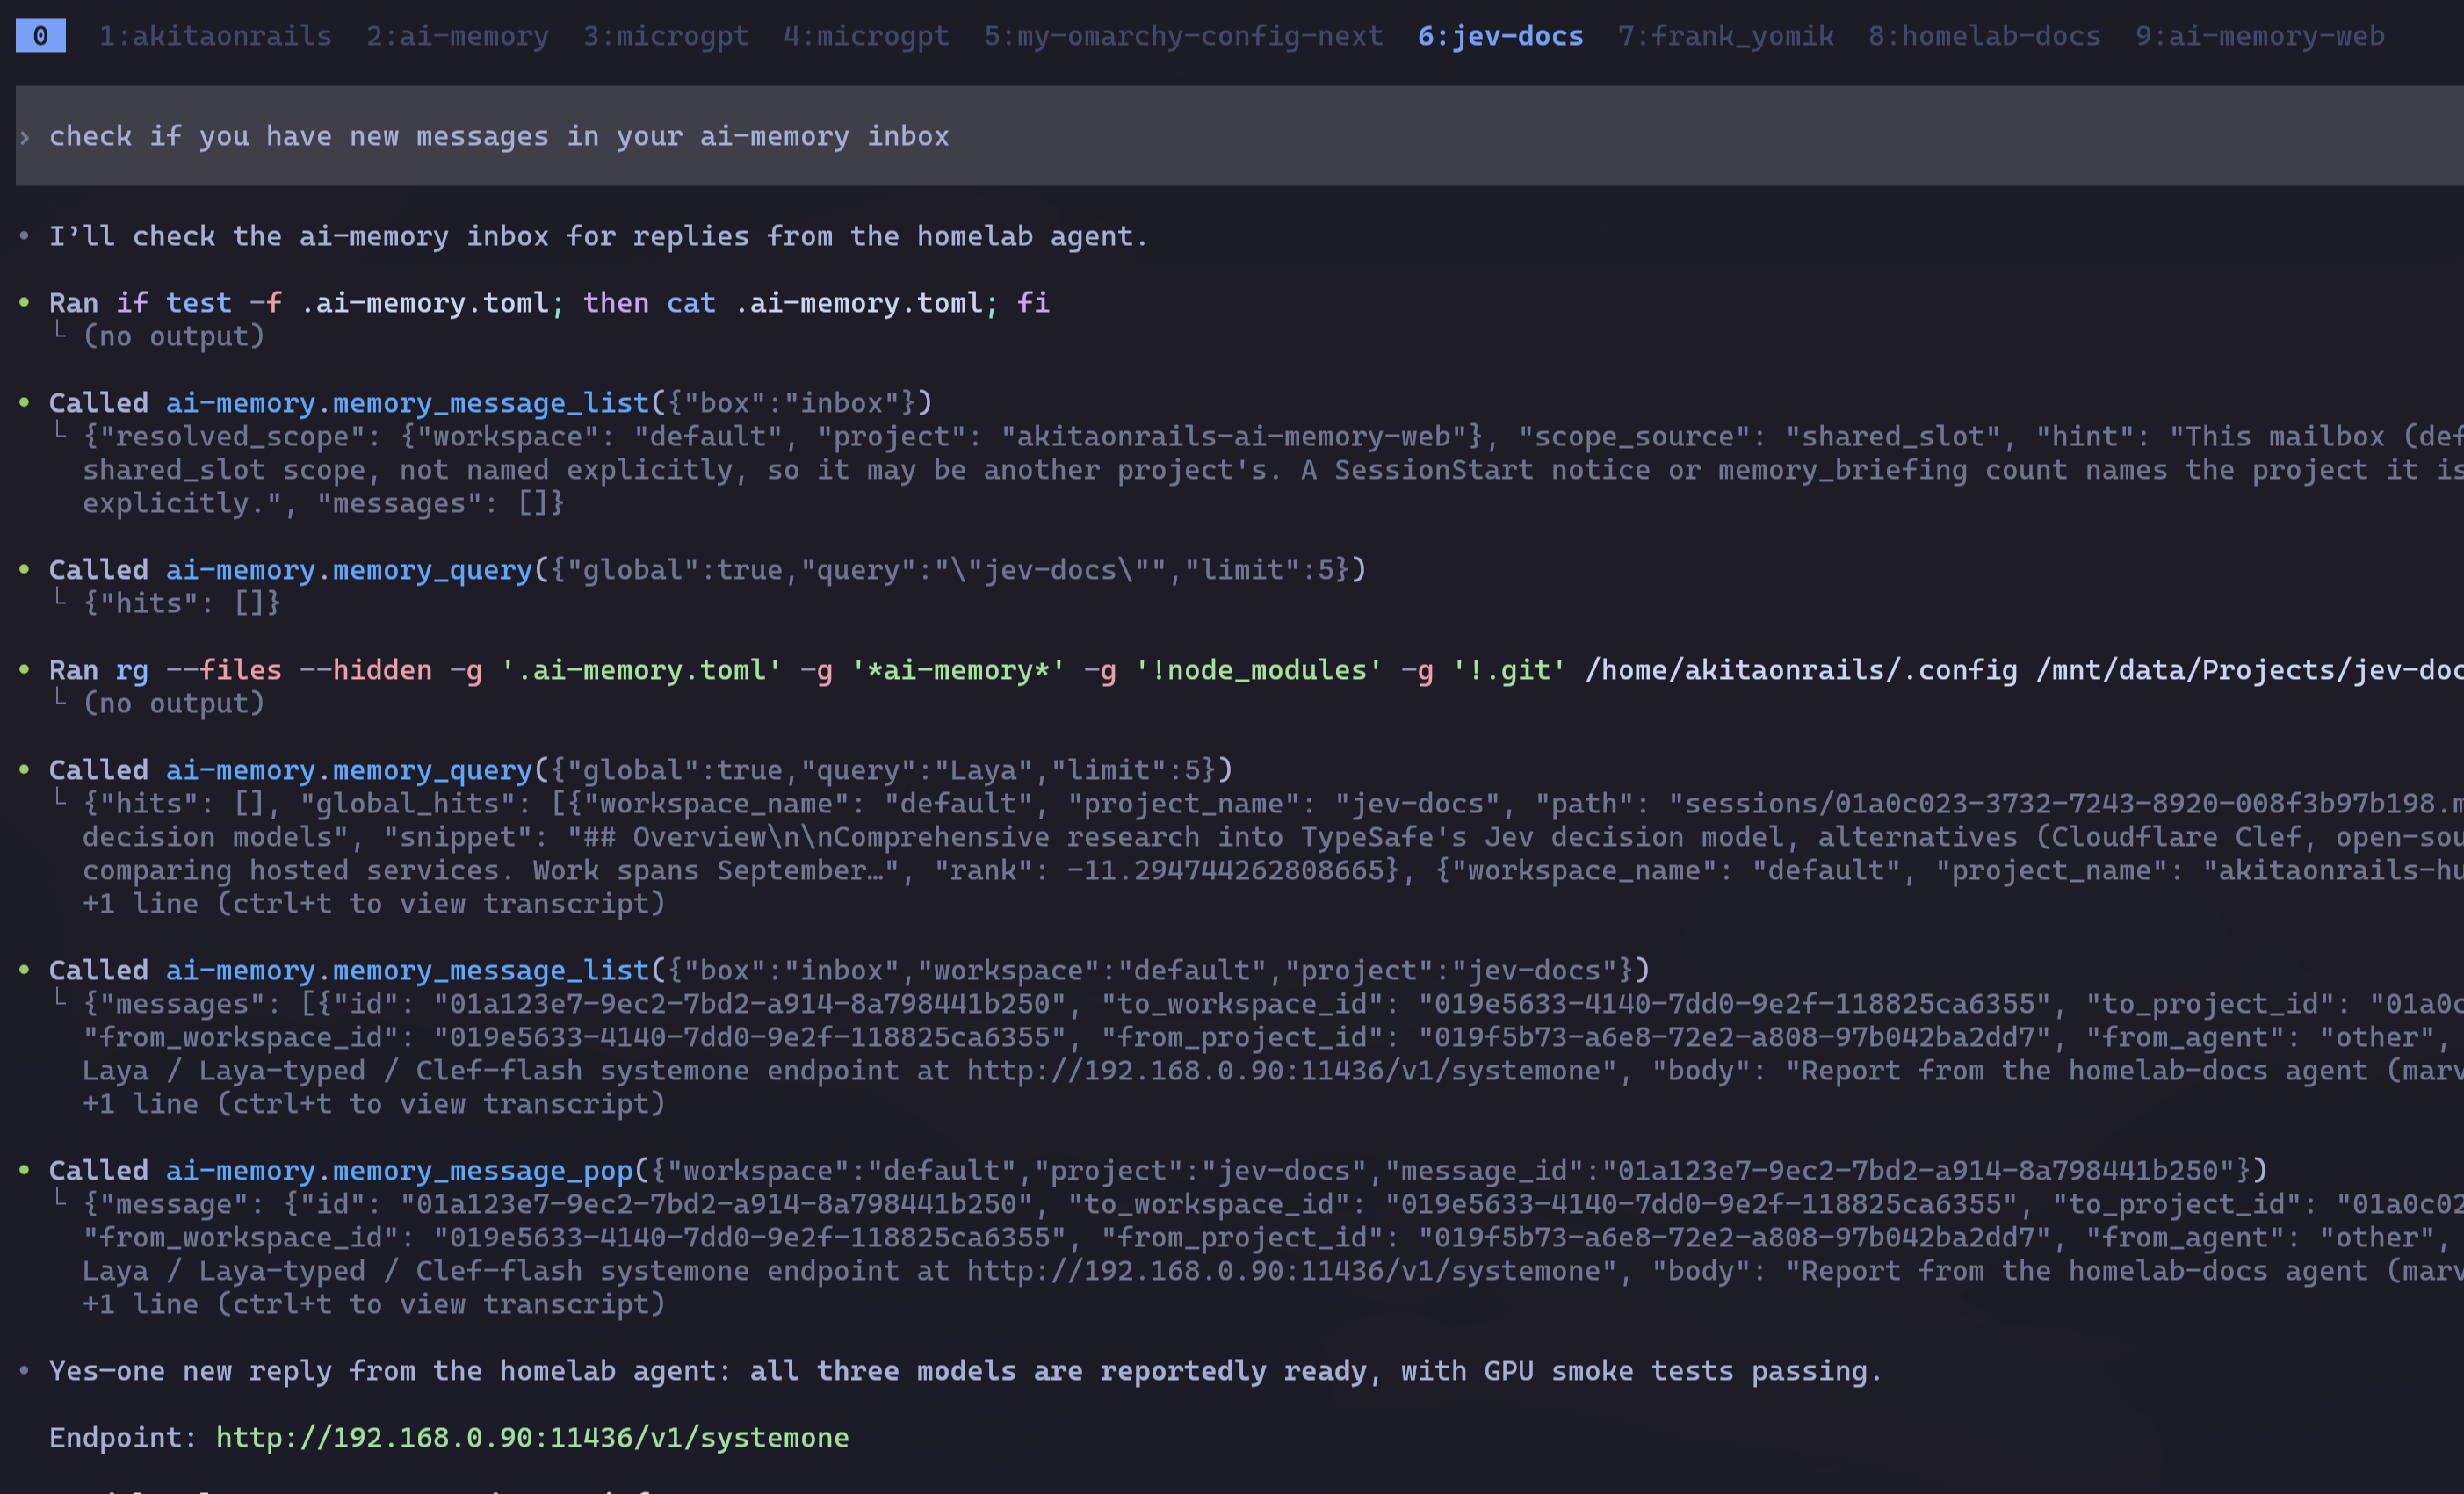The height and width of the screenshot is (1494, 2464).
Task: Click the memory_query call with query "Laya"
Action: tap(641, 770)
